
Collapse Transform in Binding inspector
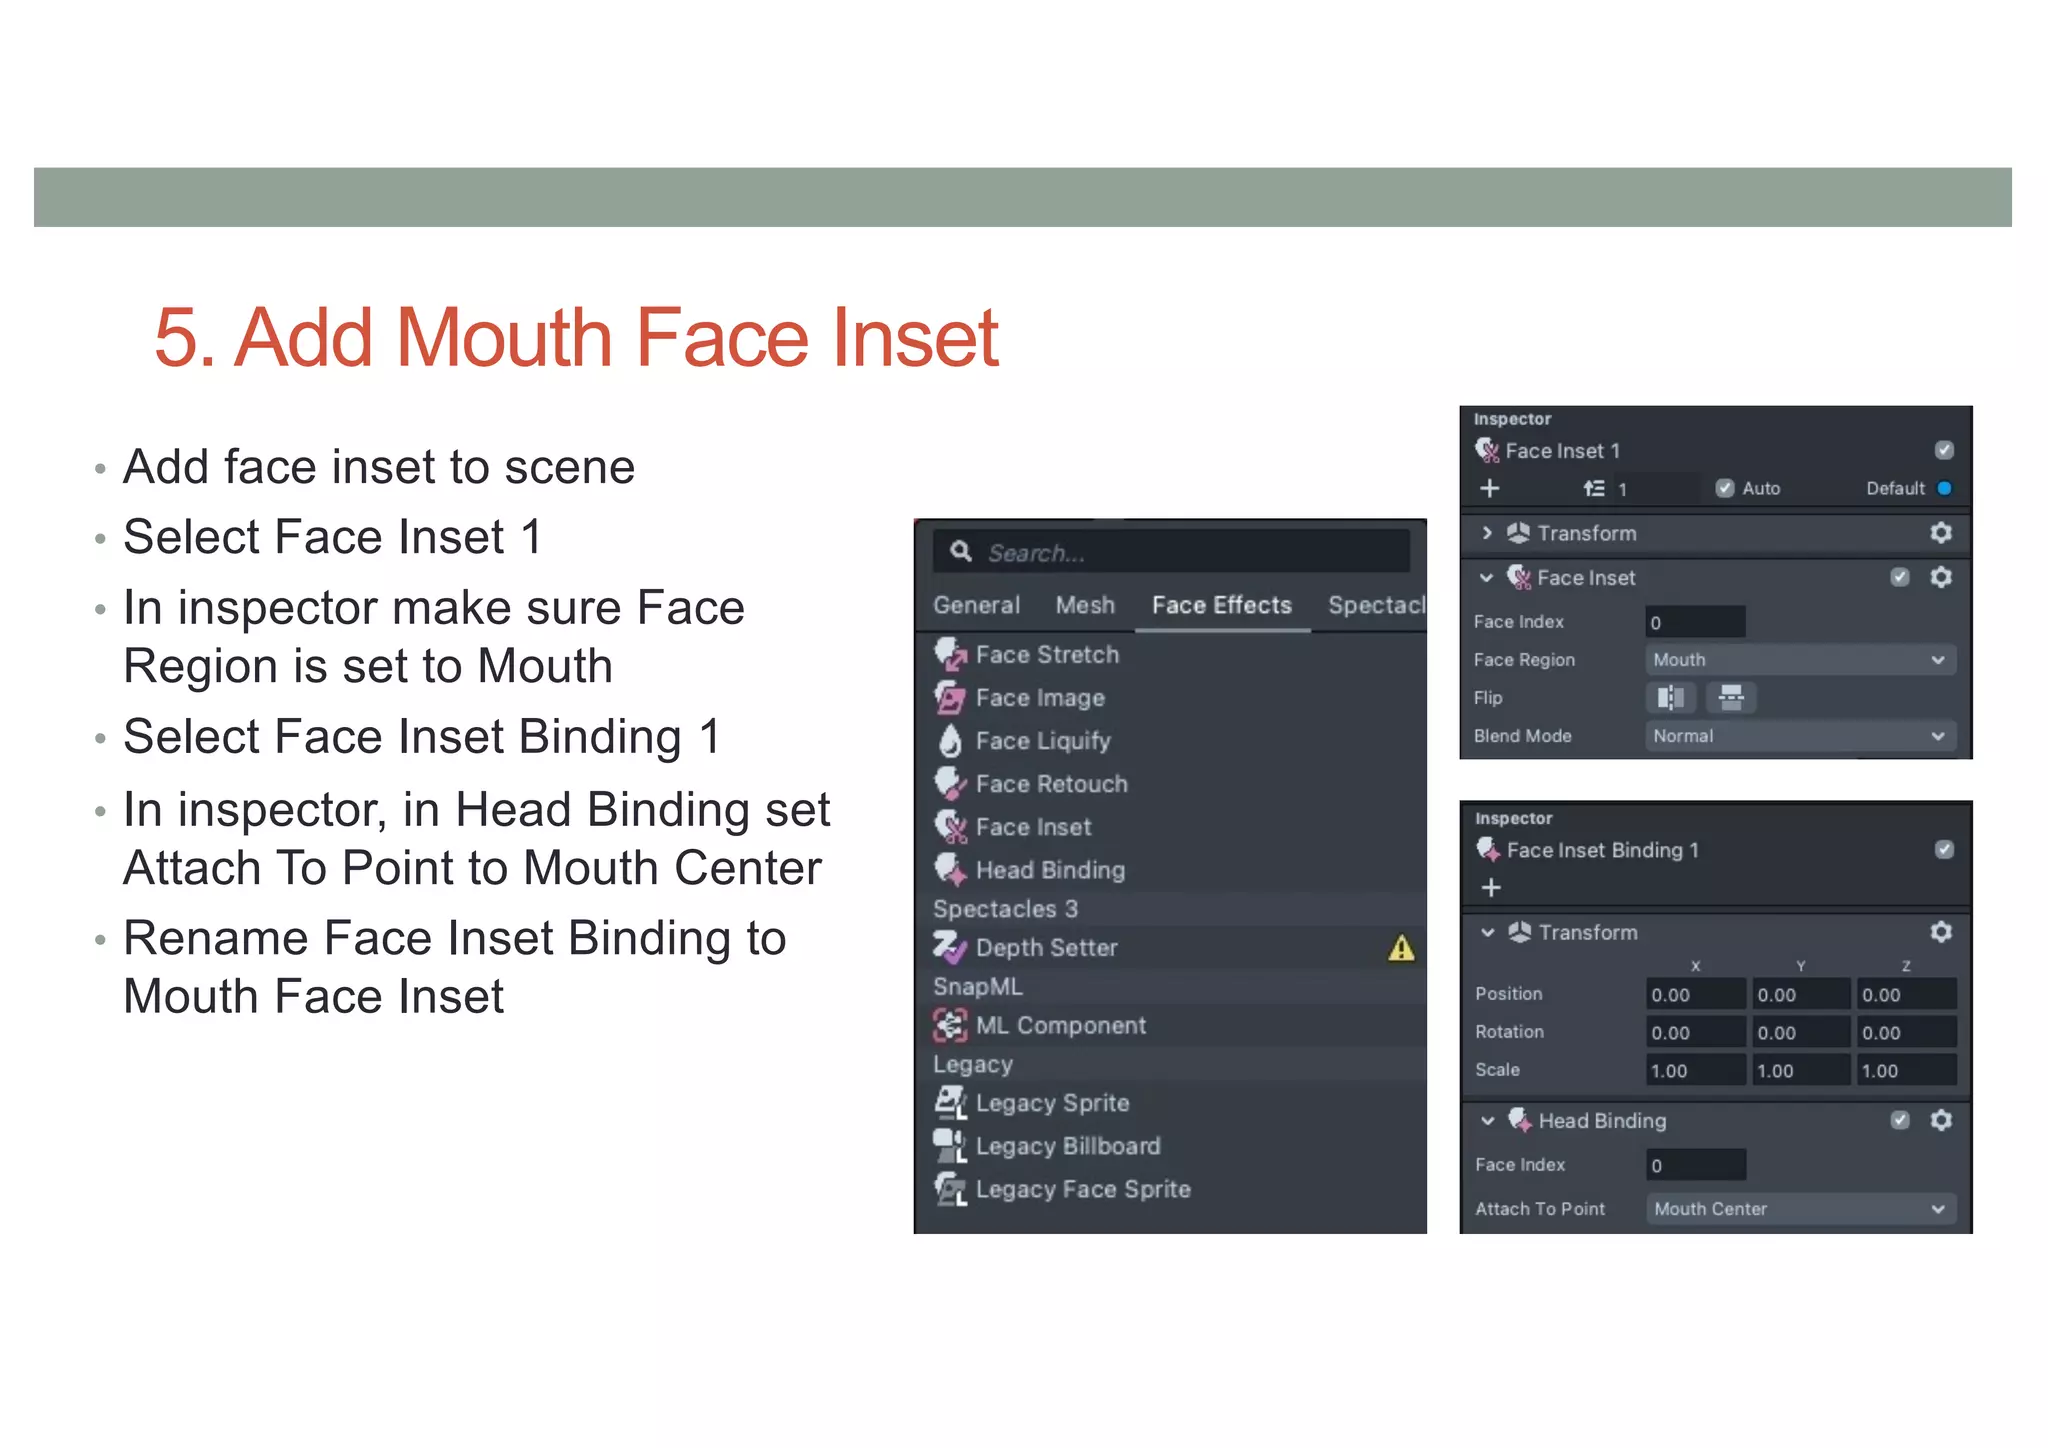tap(1488, 932)
